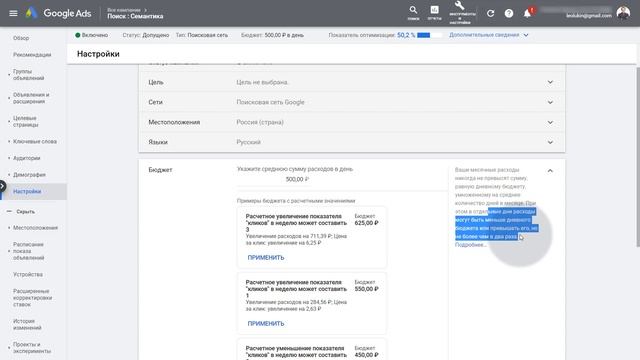Open Аудитории in the sidebar

click(27, 158)
